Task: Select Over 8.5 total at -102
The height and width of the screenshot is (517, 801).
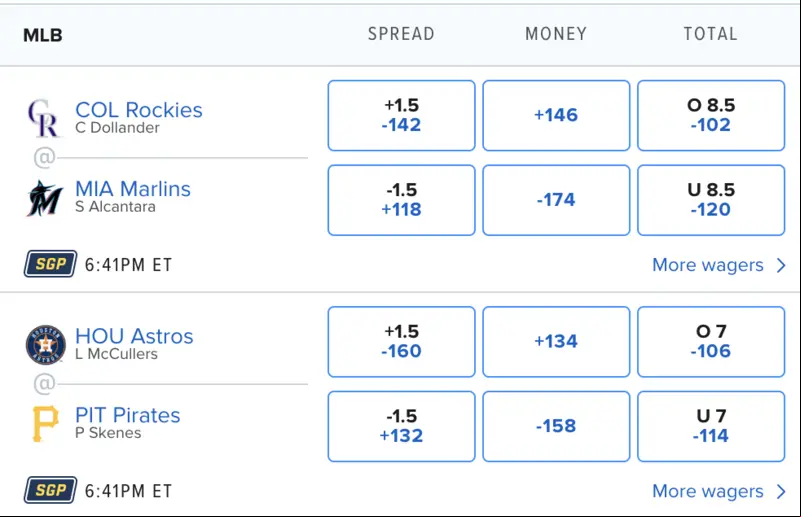Action: pyautogui.click(x=711, y=115)
